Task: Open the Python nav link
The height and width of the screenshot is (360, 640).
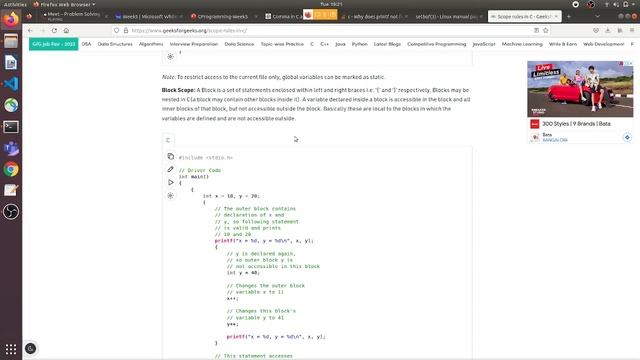Action: pos(360,44)
